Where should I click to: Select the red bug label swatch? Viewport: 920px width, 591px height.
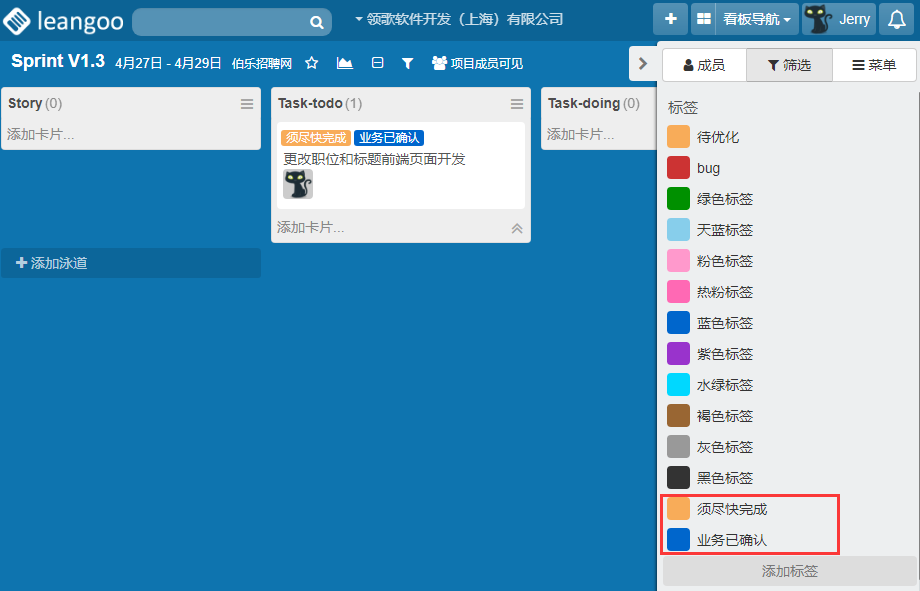679,168
